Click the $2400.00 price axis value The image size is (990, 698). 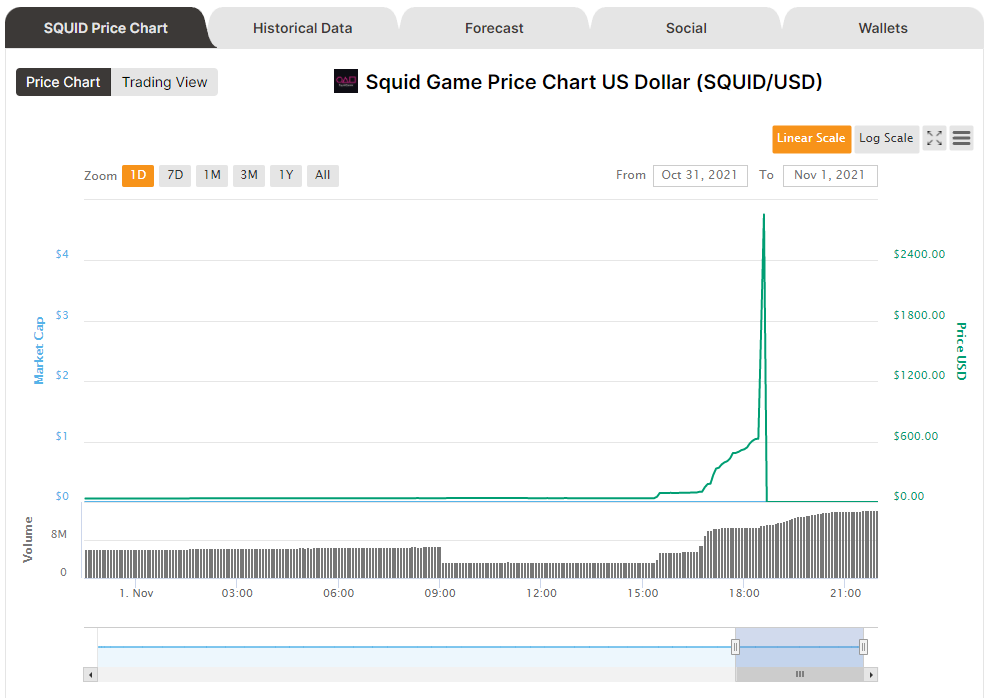(919, 254)
